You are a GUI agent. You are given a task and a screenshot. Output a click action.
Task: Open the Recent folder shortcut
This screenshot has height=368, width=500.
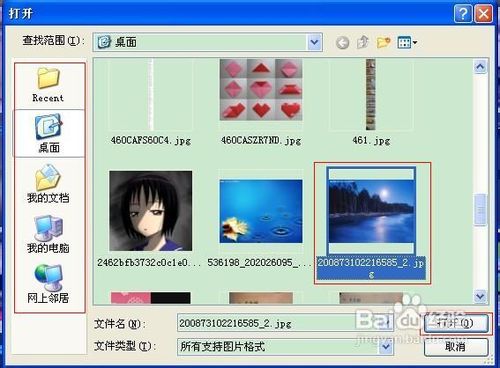48,85
